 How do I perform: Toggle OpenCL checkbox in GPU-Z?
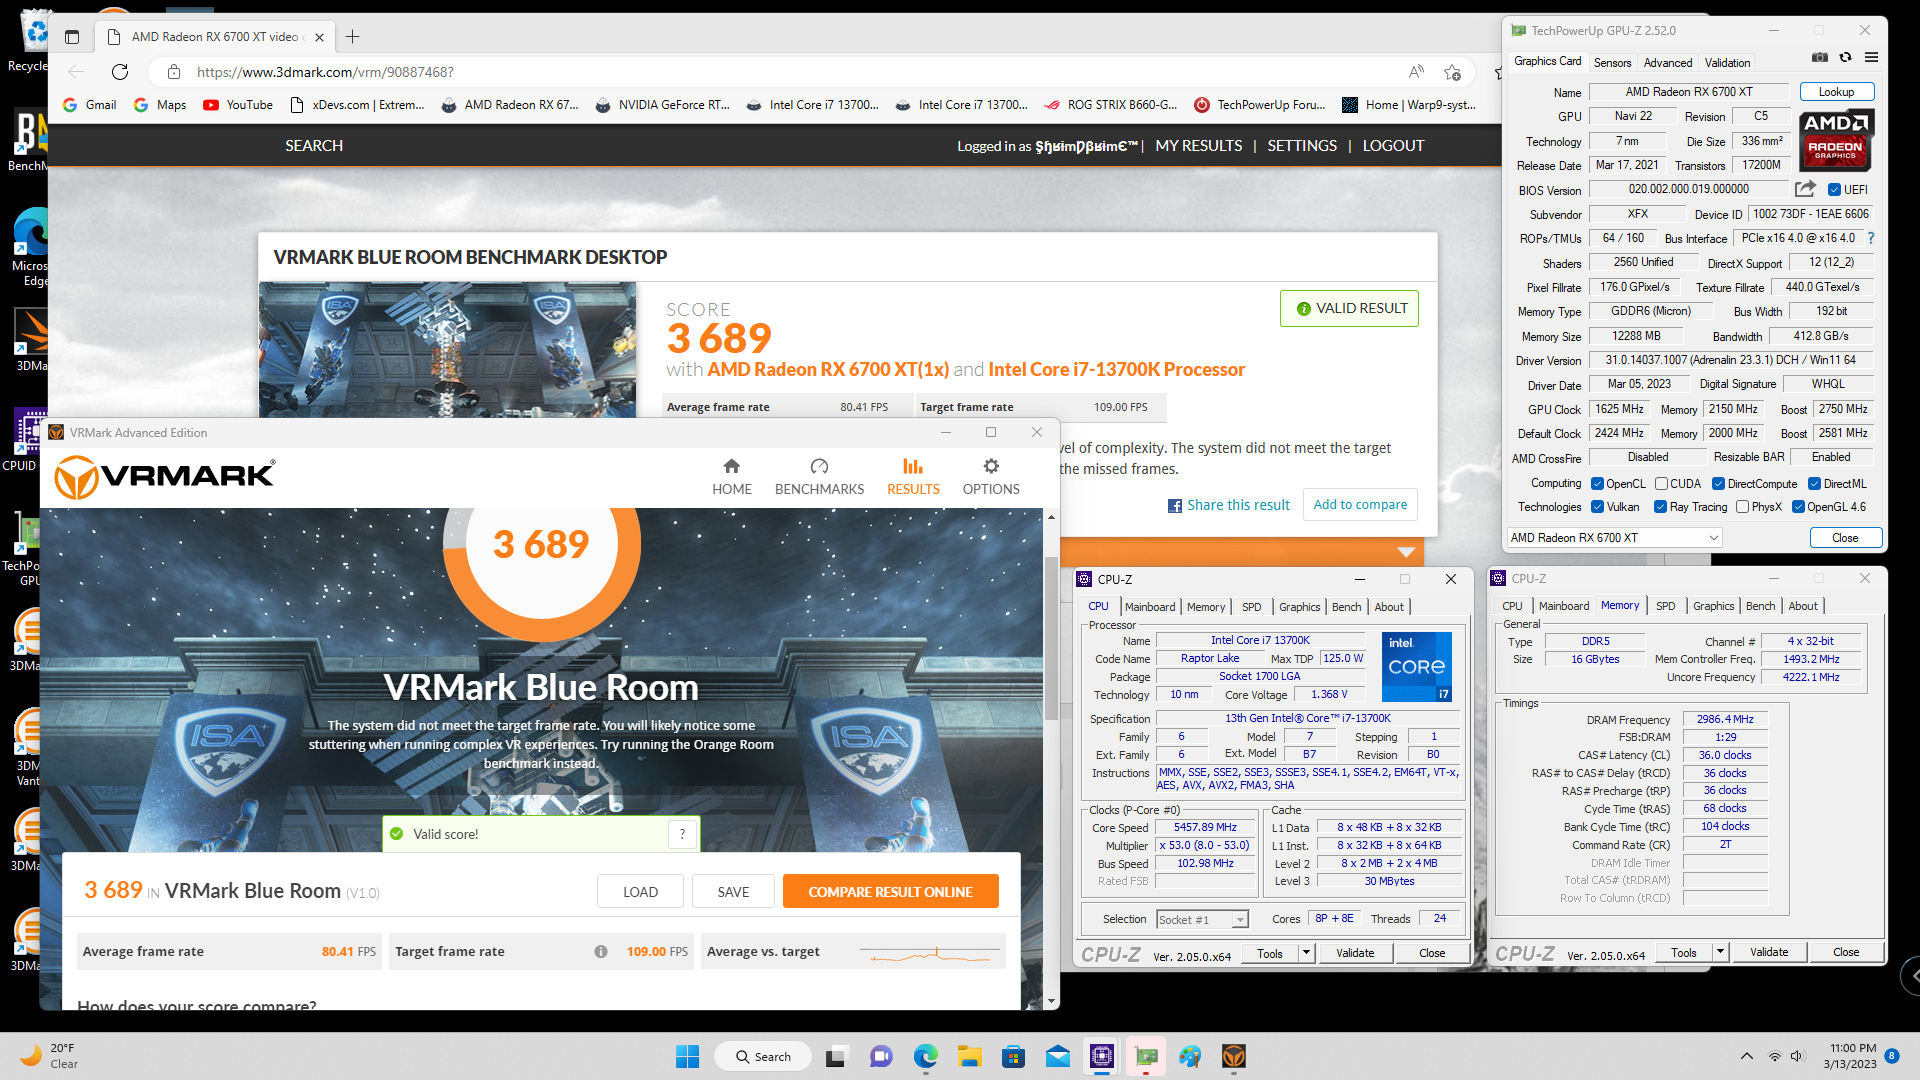1597,484
